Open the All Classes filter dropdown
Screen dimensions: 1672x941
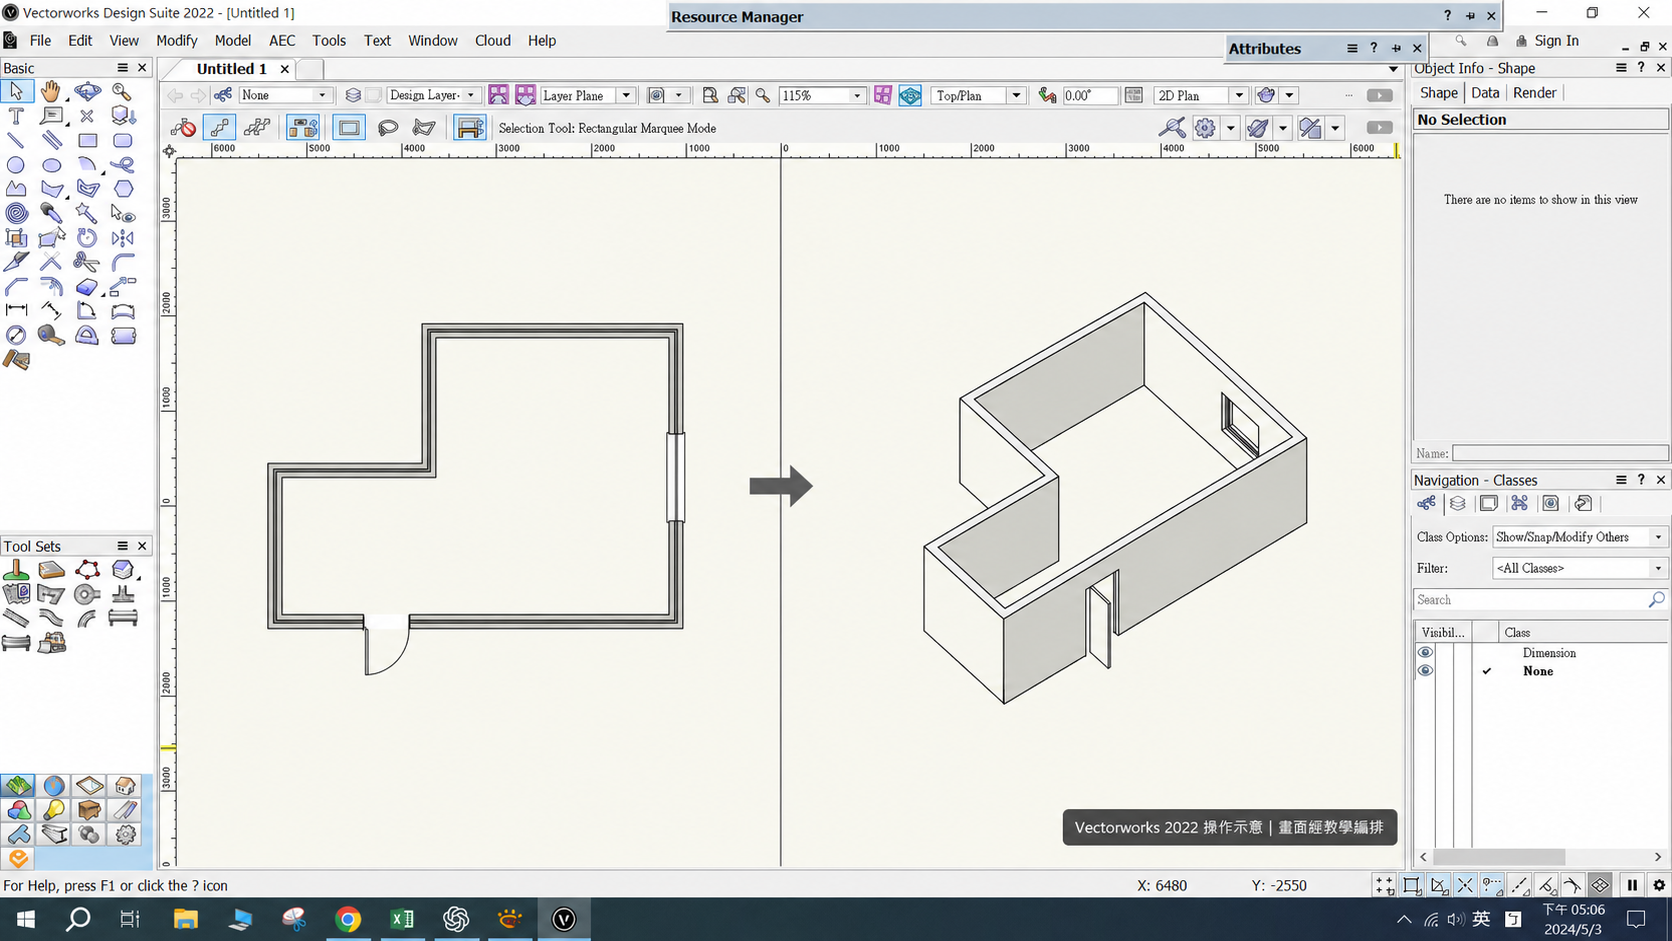[1579, 568]
